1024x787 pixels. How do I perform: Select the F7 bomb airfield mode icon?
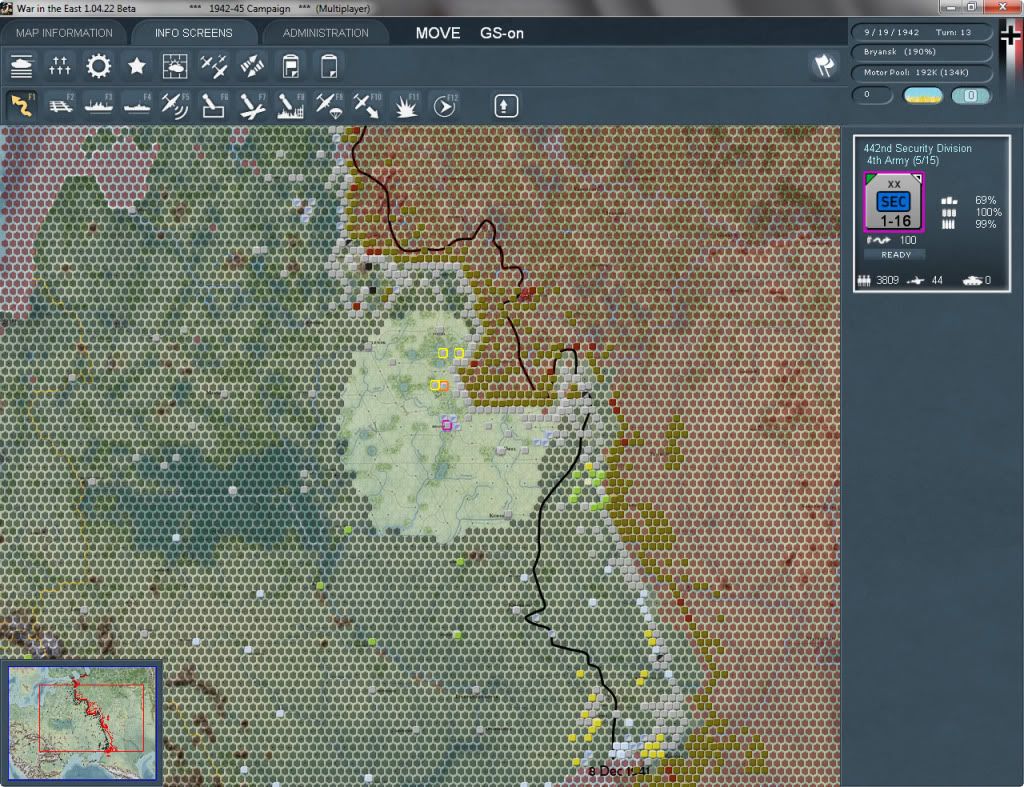pyautogui.click(x=252, y=106)
